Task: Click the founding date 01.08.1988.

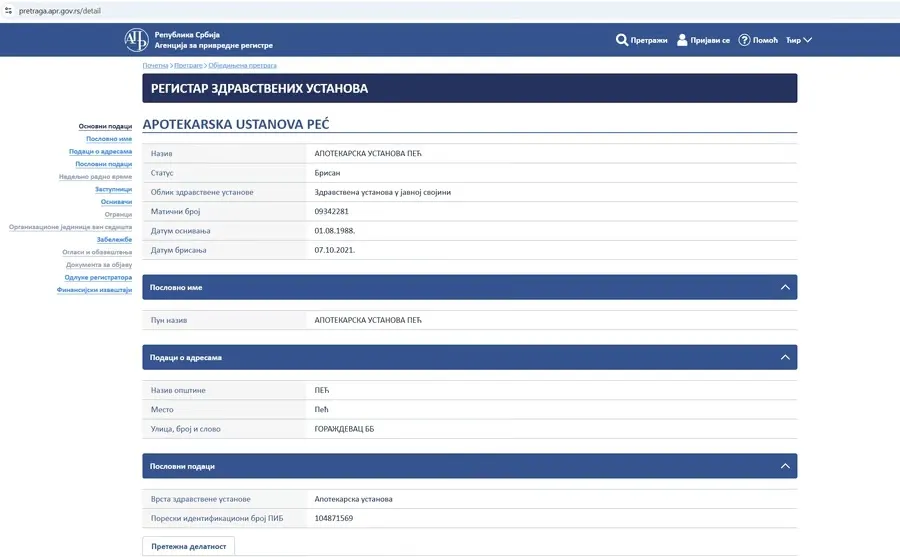Action: coord(335,231)
